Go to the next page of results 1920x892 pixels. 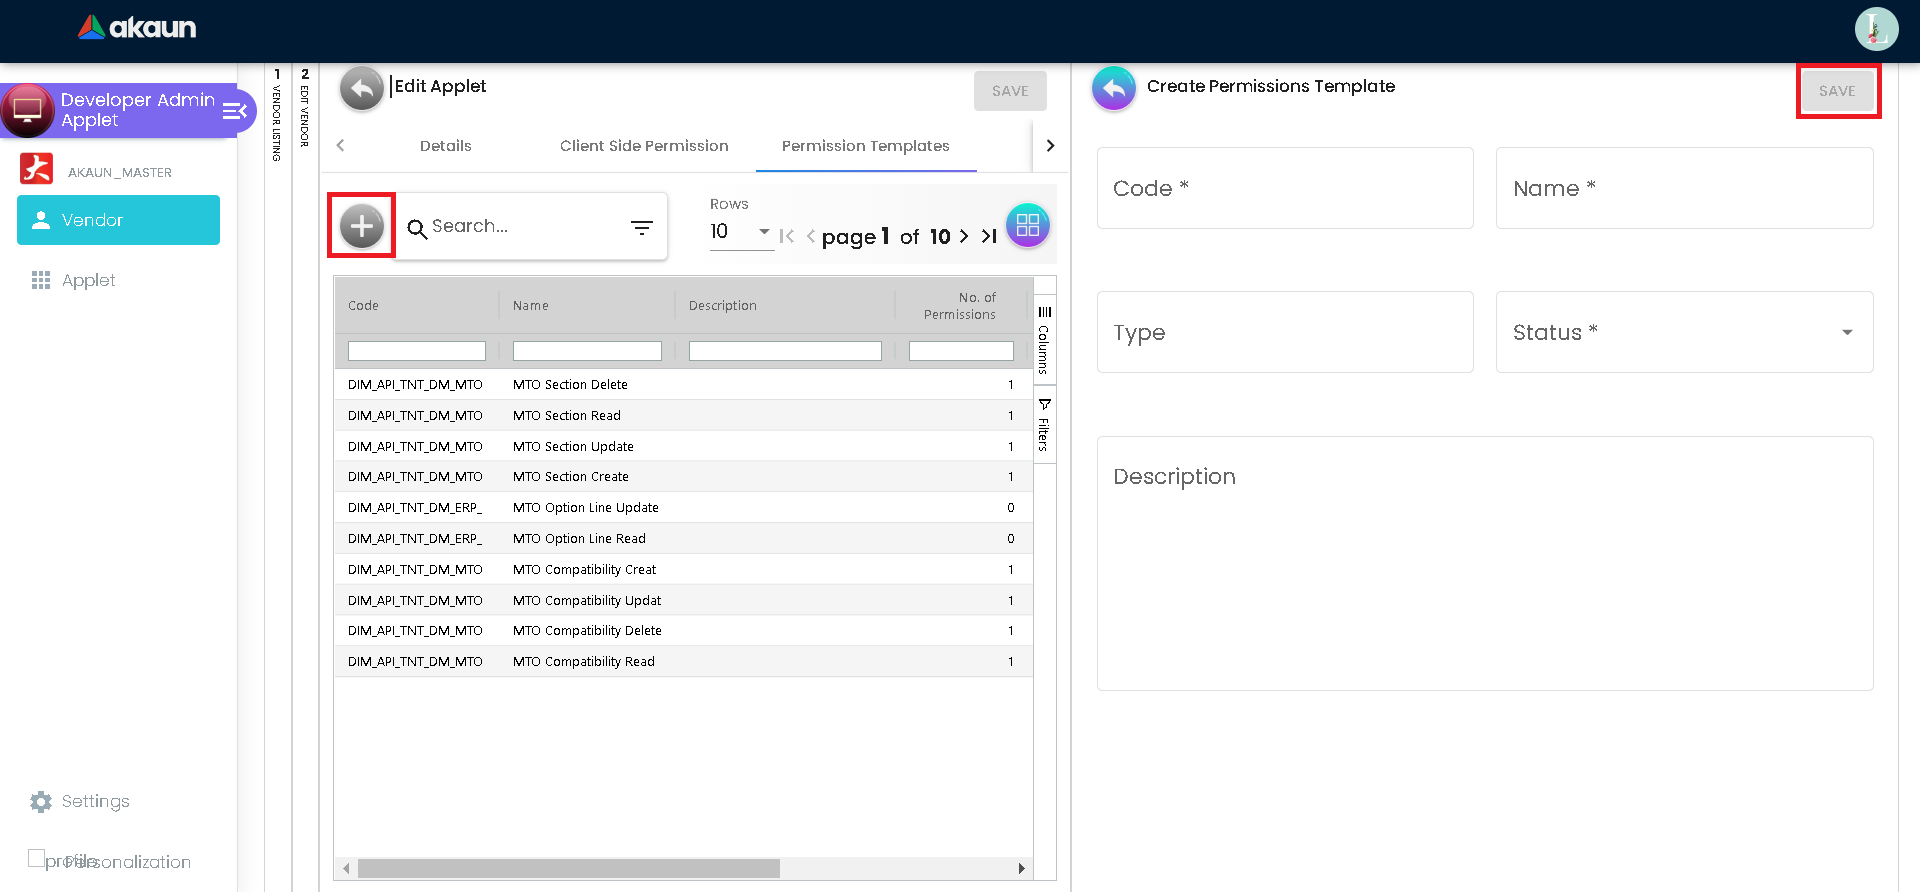pyautogui.click(x=964, y=237)
